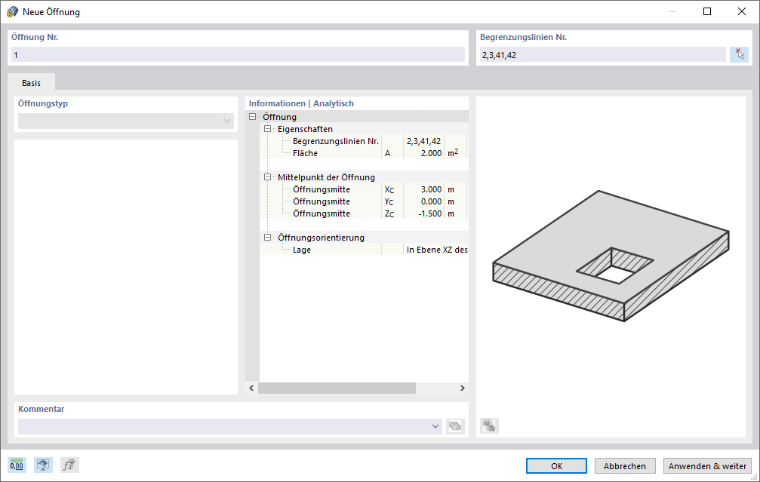Click into the Öffnung Nr. field
Screen dimensions: 760x482
(238, 55)
